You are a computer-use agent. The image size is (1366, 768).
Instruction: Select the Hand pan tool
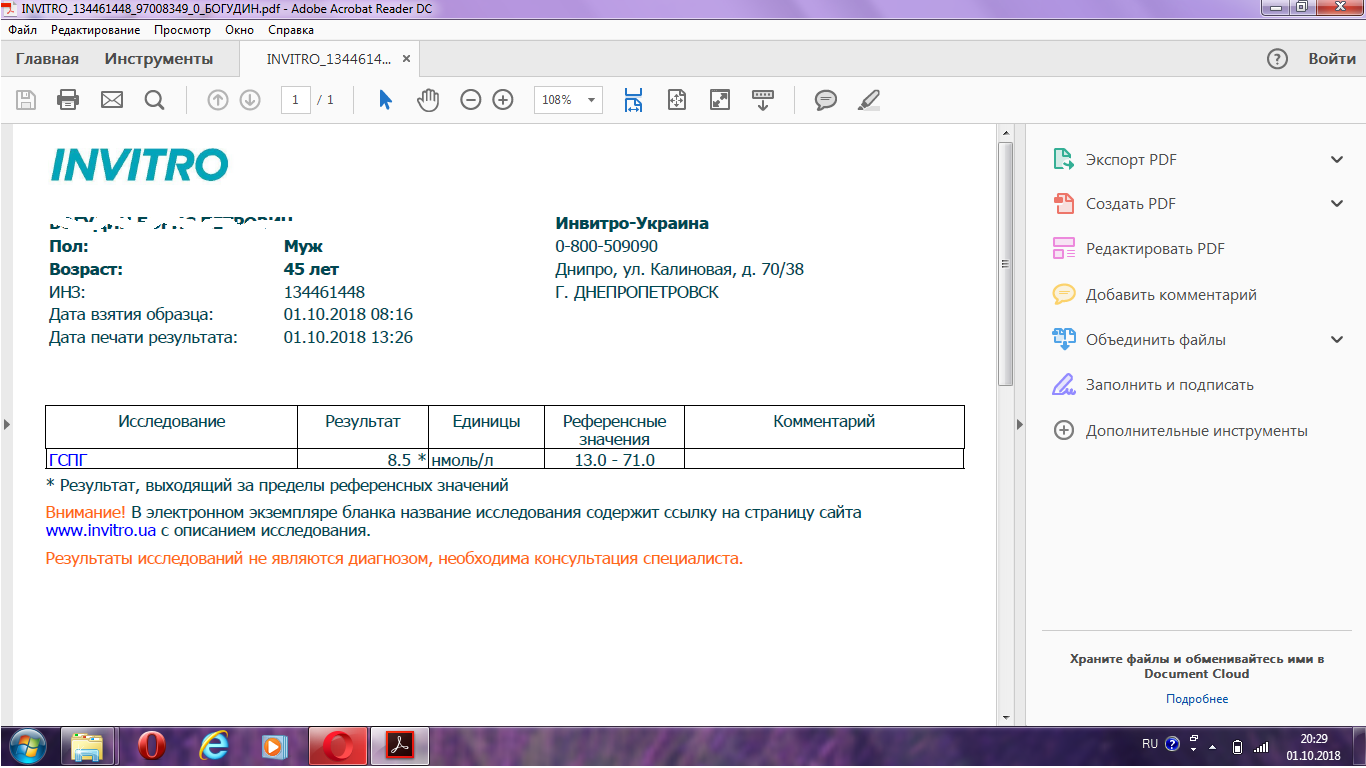[428, 100]
